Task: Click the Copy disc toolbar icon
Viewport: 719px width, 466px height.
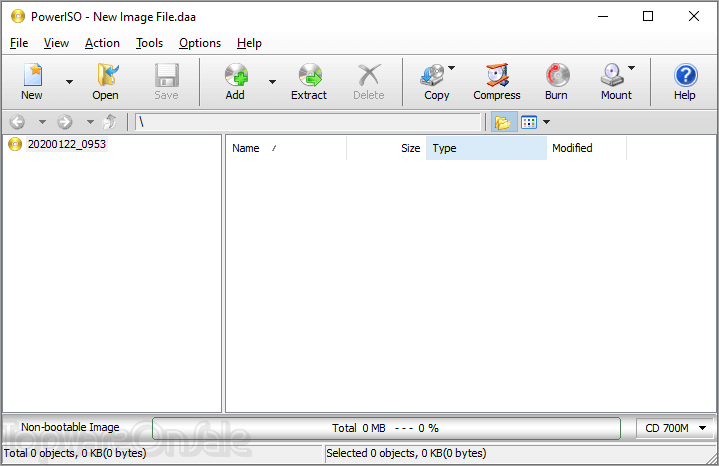Action: 432,75
